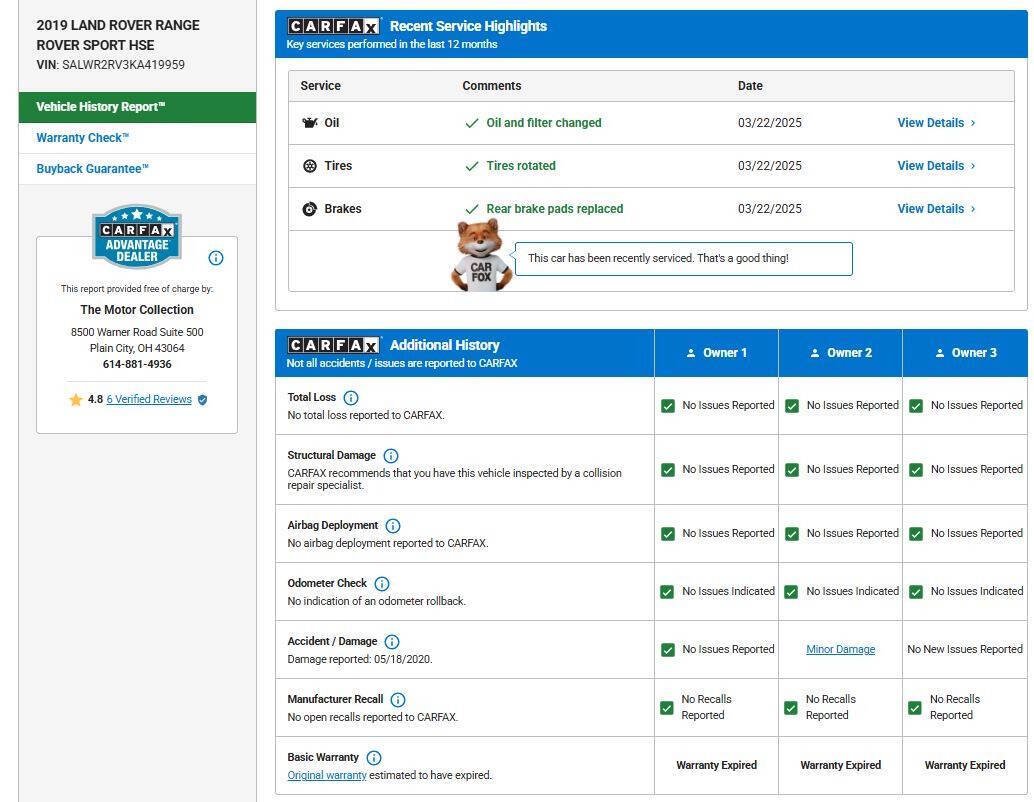Screen dimensions: 1034x802
Task: Select the Owner 3 column header
Action: pyautogui.click(x=965, y=353)
